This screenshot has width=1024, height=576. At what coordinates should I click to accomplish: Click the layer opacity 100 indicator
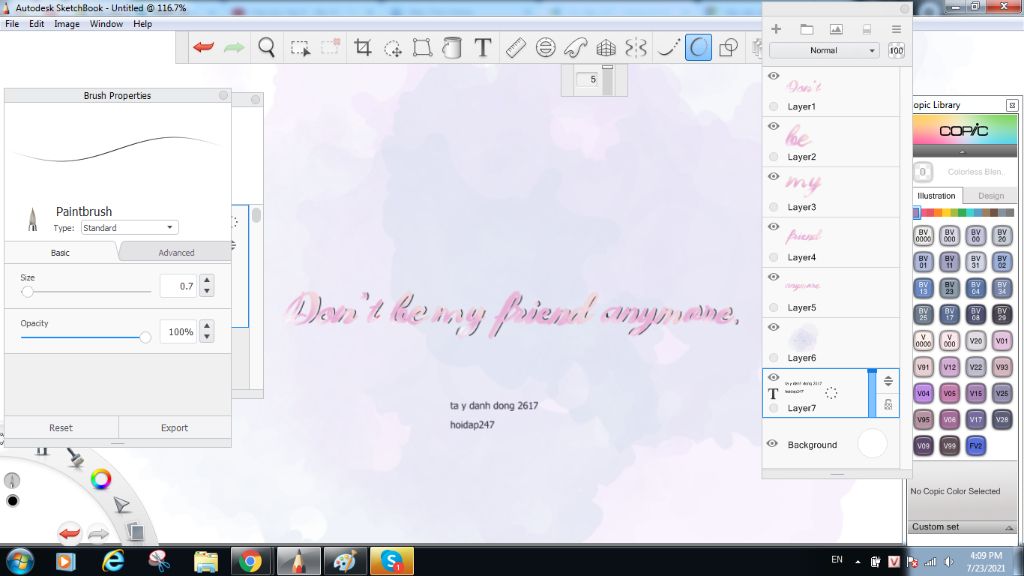pyautogui.click(x=896, y=50)
